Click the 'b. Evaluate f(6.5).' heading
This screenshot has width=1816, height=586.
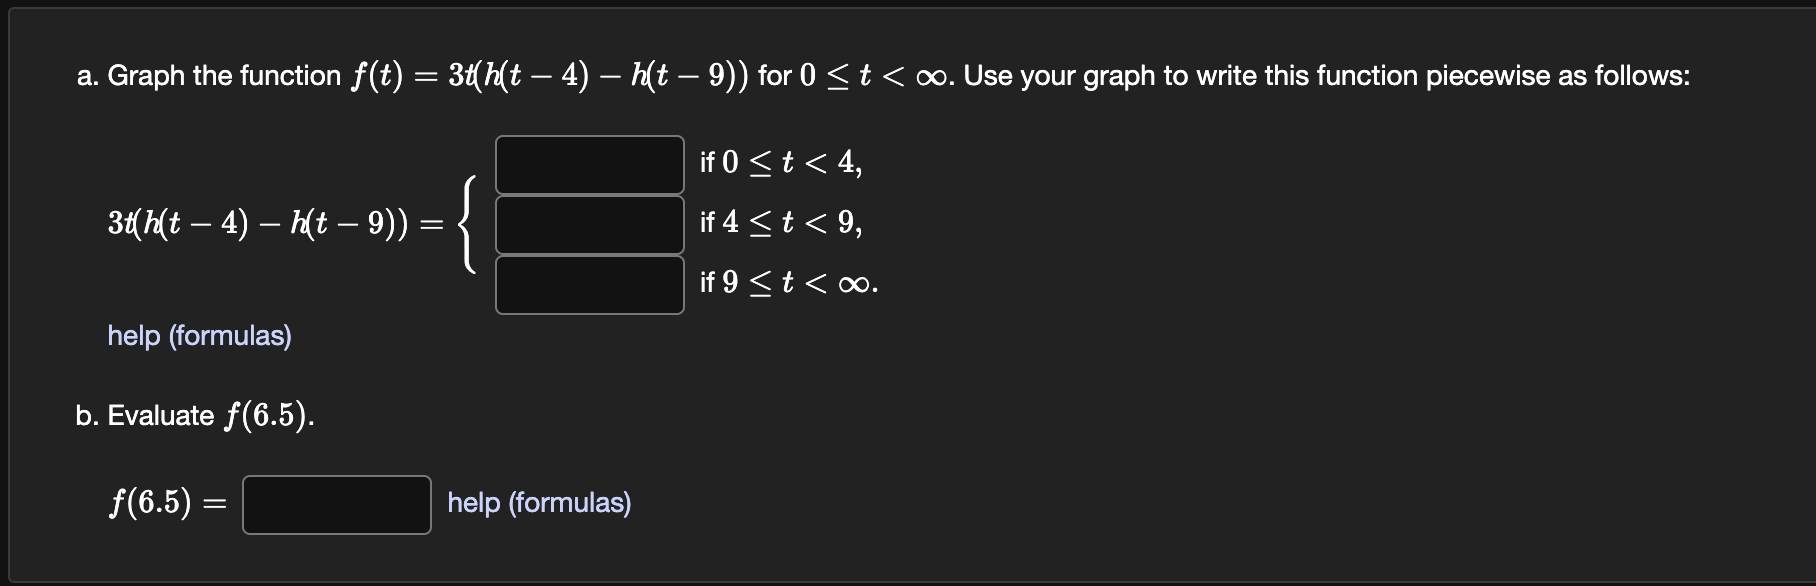tap(192, 414)
